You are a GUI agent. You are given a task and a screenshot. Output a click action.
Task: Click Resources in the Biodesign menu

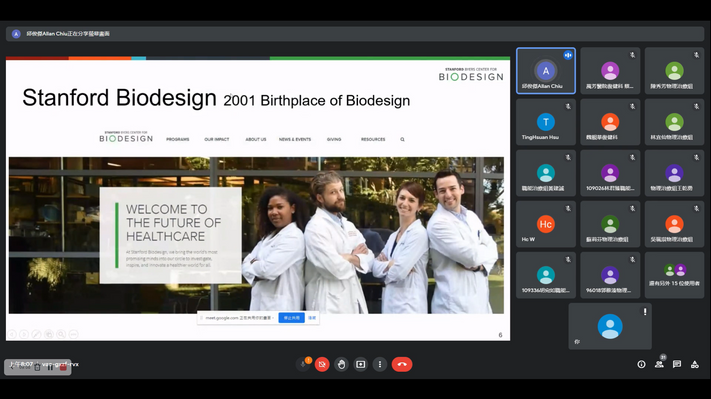(x=373, y=139)
